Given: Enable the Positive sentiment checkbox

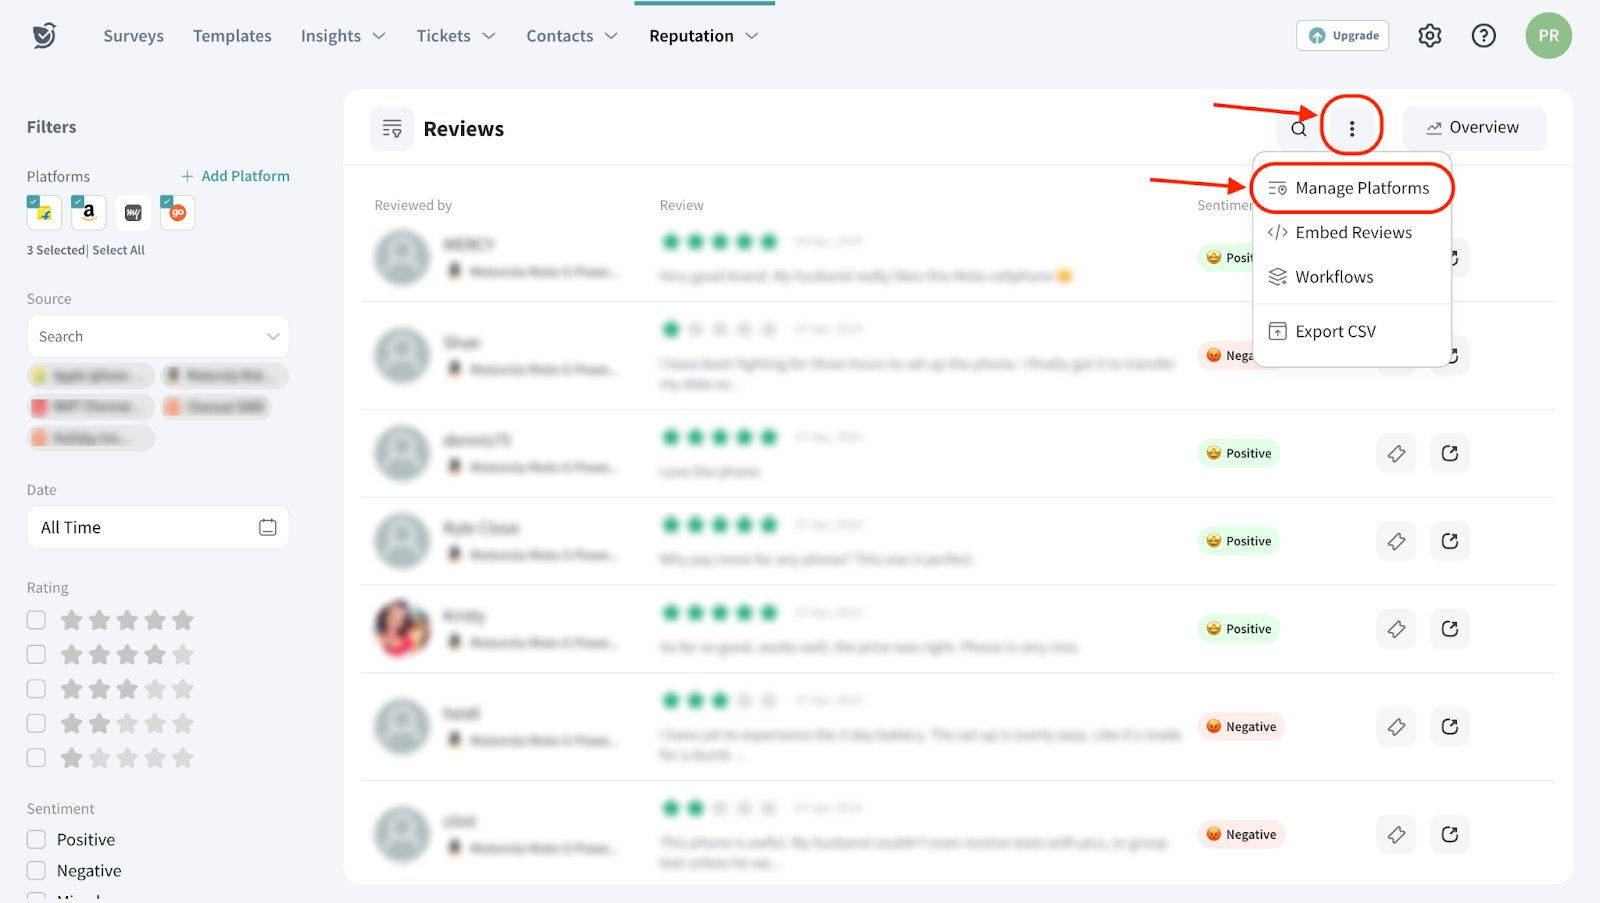Looking at the screenshot, I should tap(37, 839).
